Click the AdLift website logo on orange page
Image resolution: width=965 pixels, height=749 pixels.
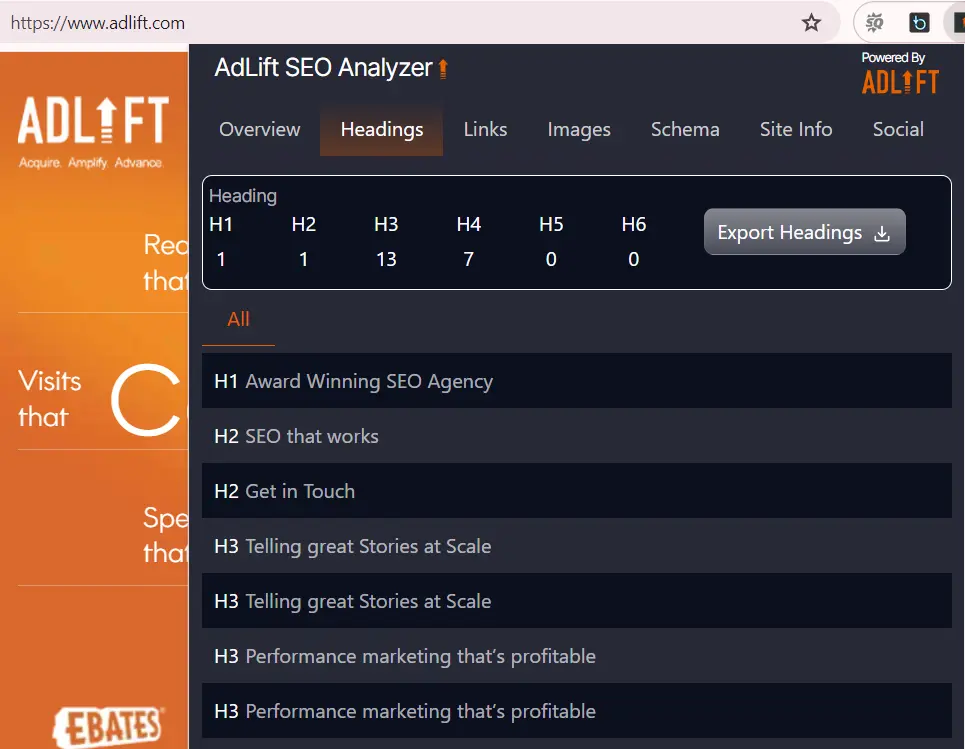pyautogui.click(x=93, y=120)
